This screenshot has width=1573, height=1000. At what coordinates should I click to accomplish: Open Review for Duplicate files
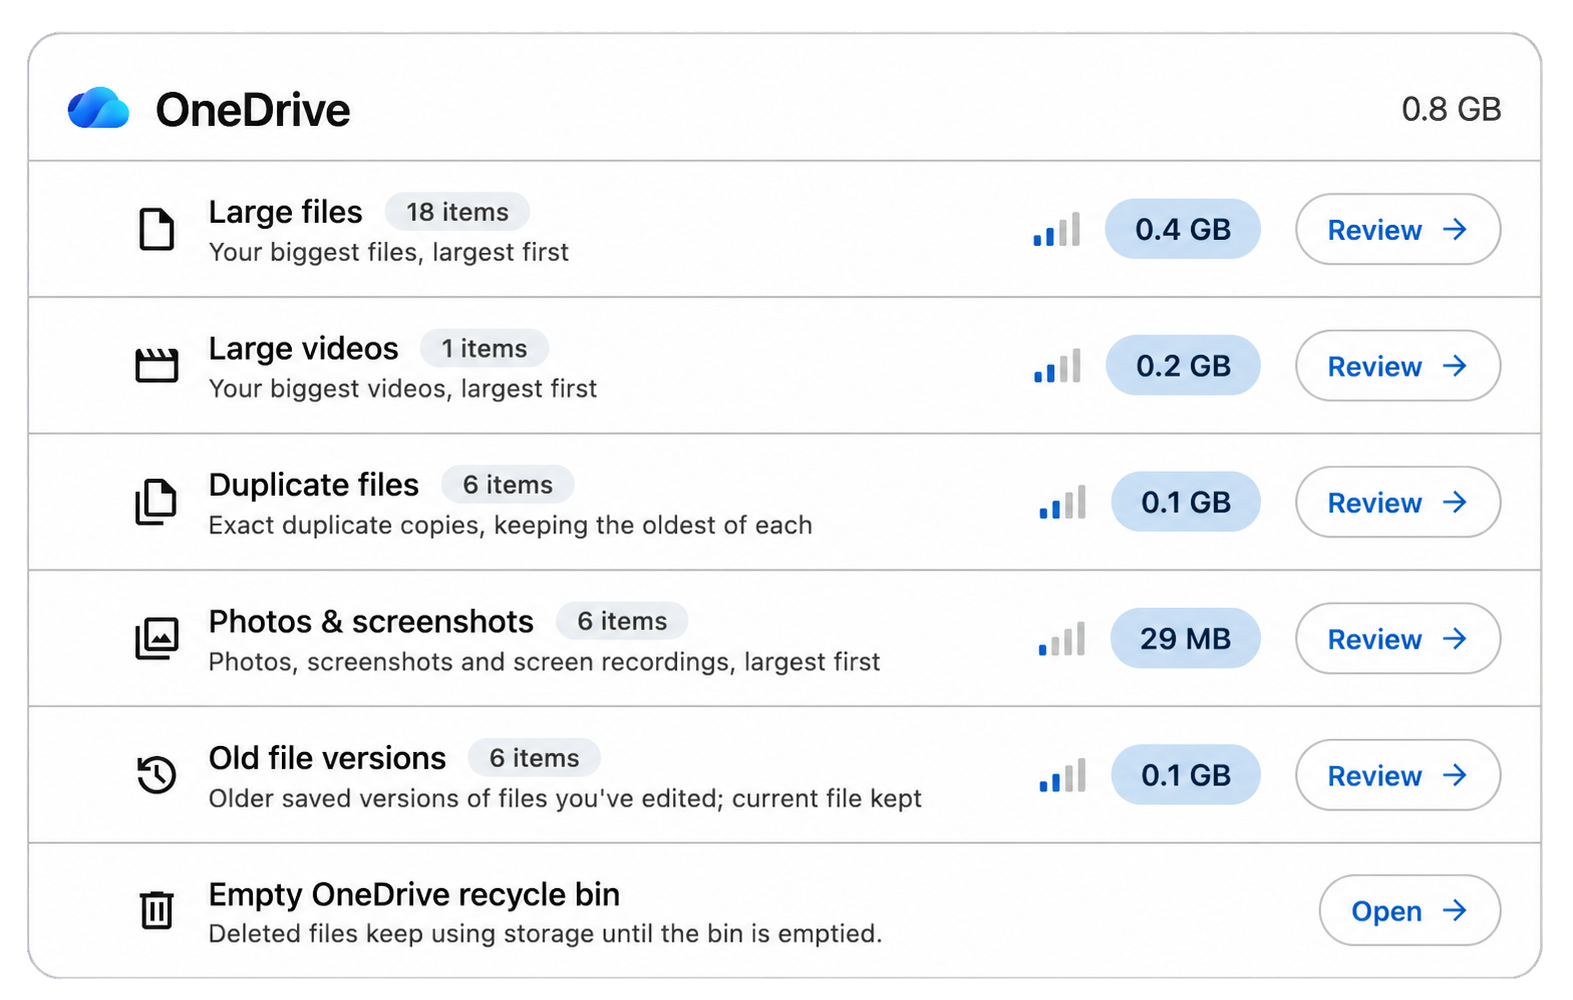pyautogui.click(x=1398, y=502)
